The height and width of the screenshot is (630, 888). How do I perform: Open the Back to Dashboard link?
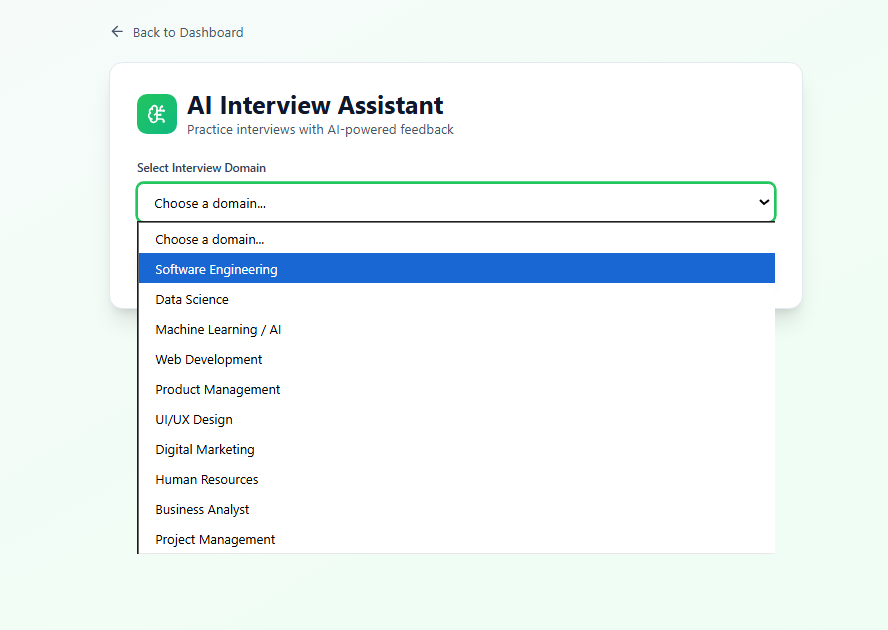click(187, 32)
